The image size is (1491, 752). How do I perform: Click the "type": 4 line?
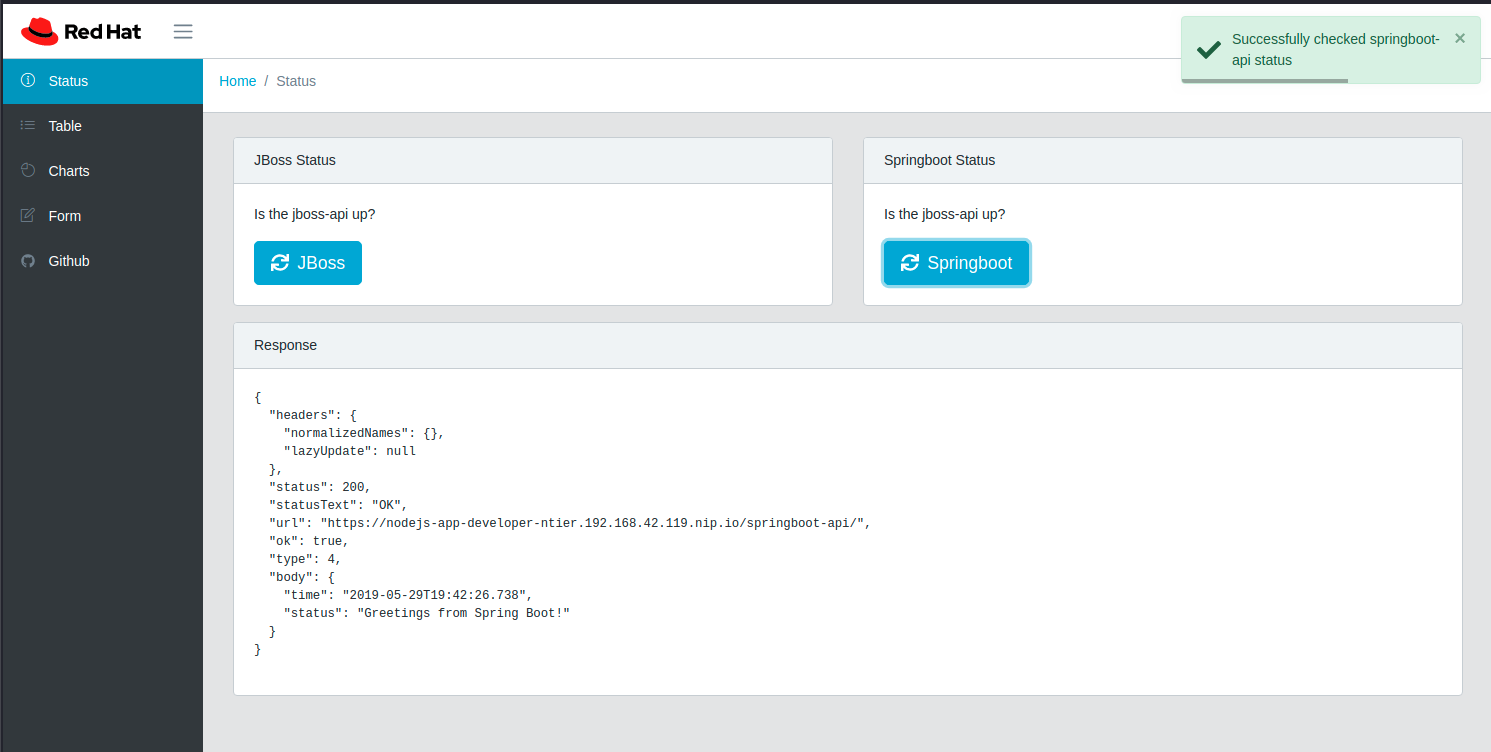tap(305, 559)
